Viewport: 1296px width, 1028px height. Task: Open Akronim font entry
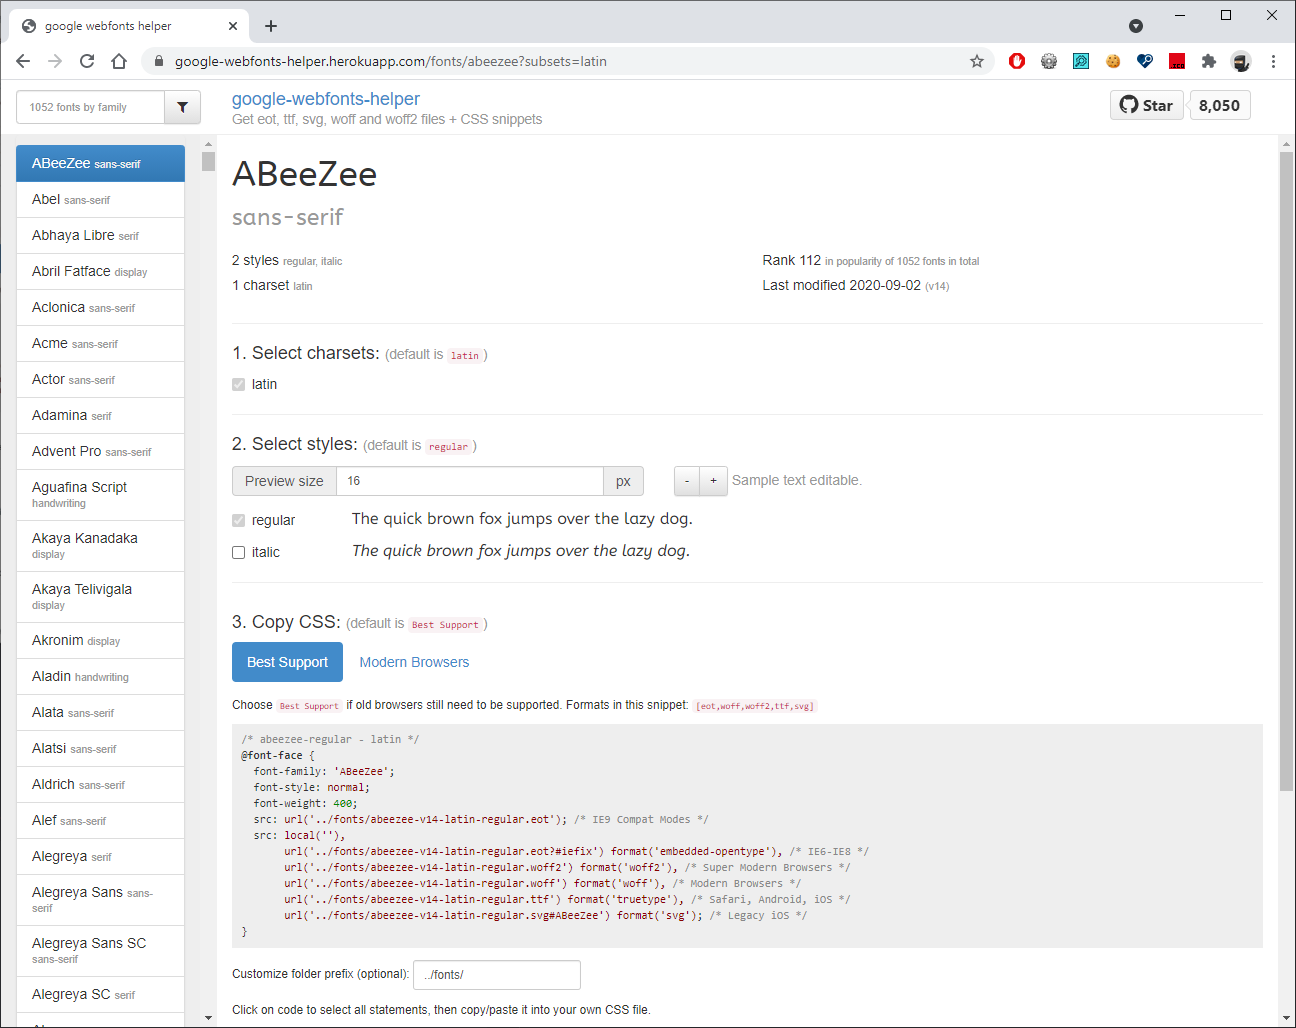[100, 640]
